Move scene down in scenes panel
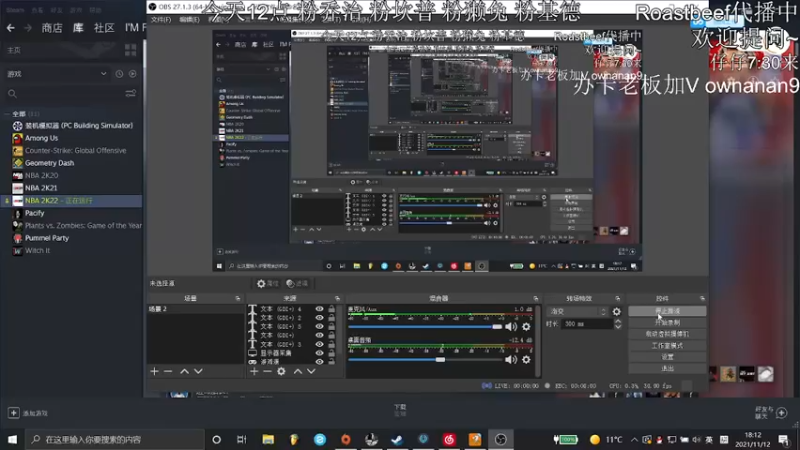 pyautogui.click(x=198, y=371)
